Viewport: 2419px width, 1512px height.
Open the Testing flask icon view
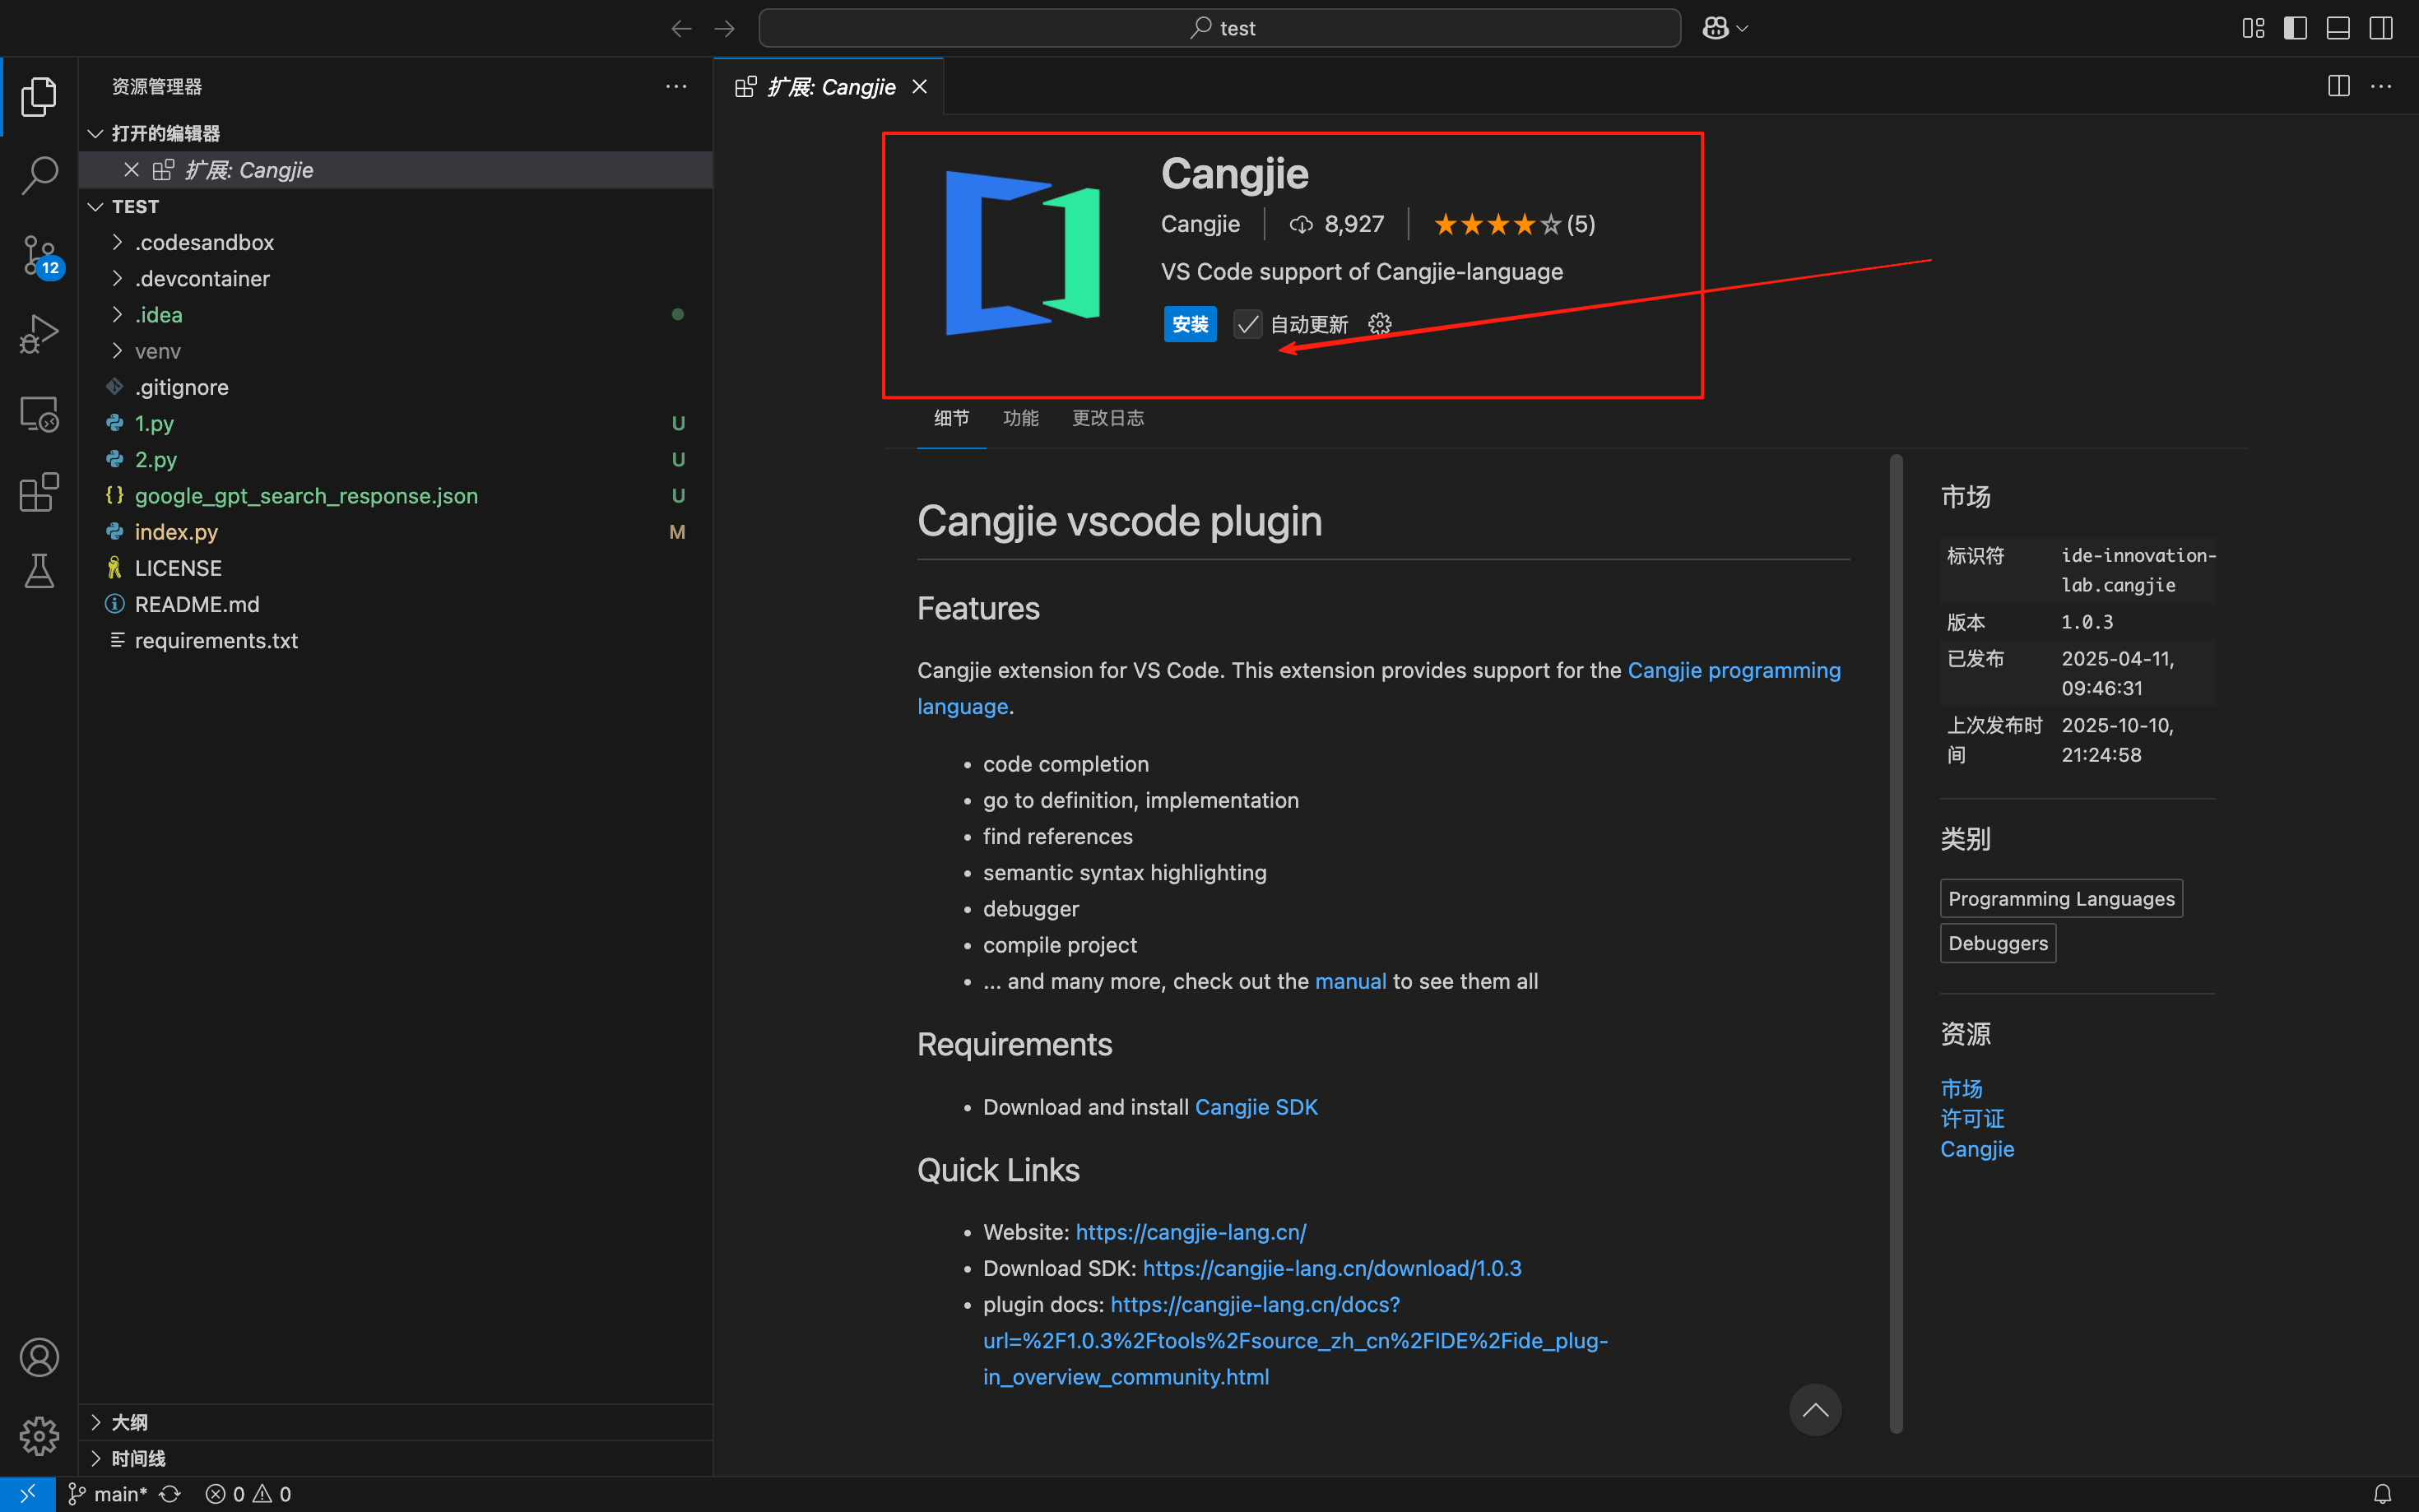coord(39,571)
